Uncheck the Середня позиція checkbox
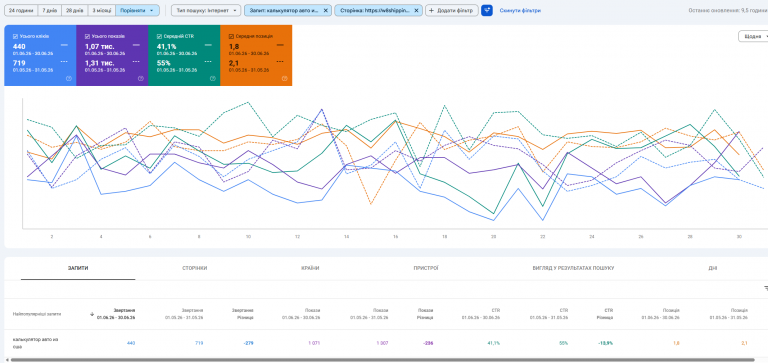This screenshot has width=768, height=363. click(x=231, y=36)
